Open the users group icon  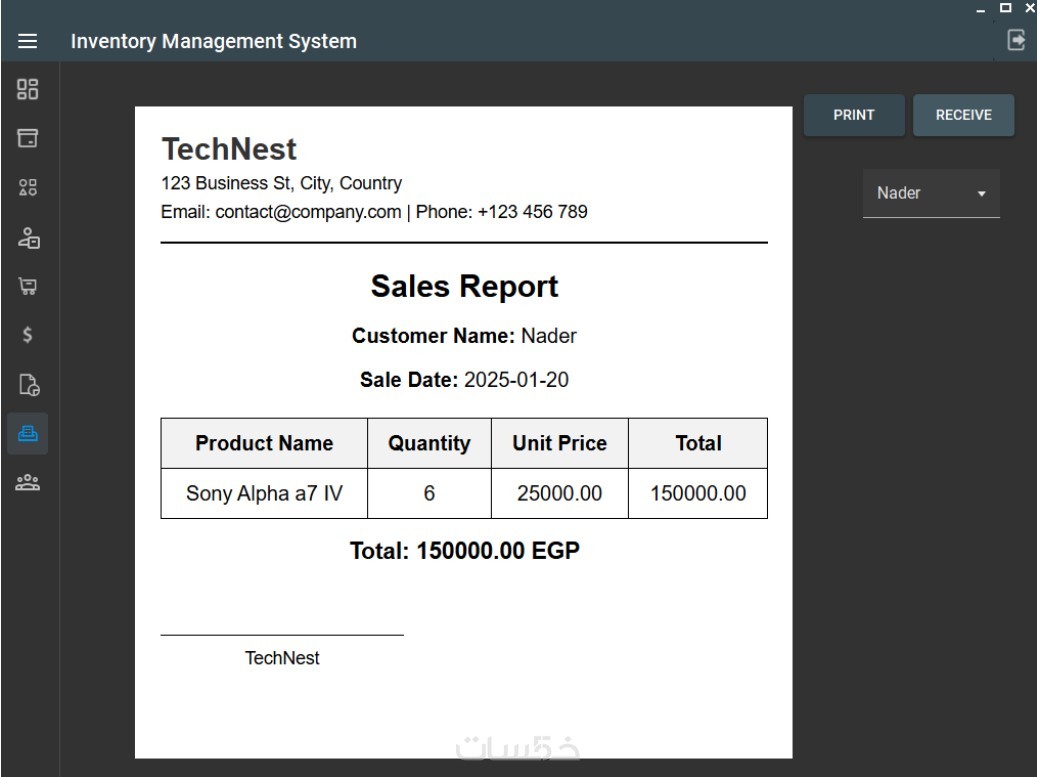[x=28, y=482]
